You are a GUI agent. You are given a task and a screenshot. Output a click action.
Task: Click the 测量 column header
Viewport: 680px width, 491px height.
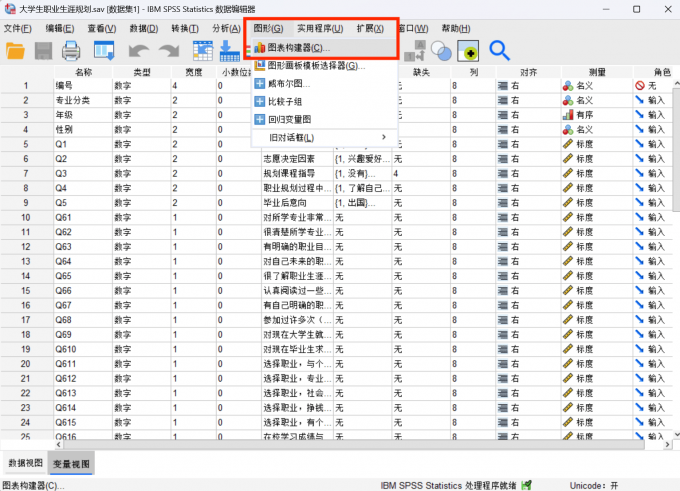coord(597,72)
